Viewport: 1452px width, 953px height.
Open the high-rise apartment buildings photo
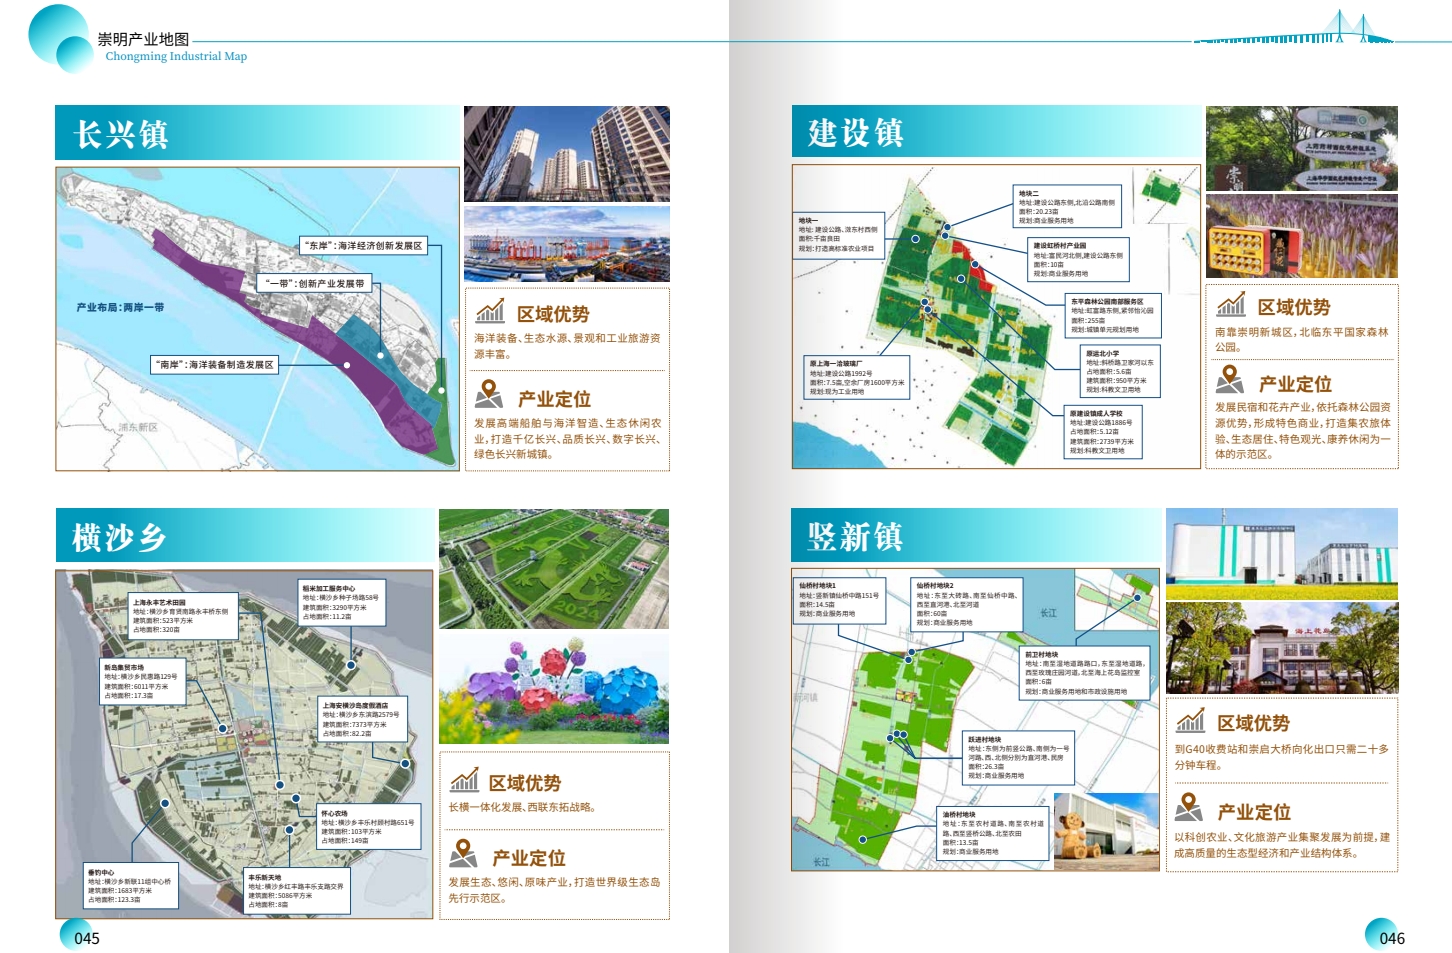[x=566, y=154]
